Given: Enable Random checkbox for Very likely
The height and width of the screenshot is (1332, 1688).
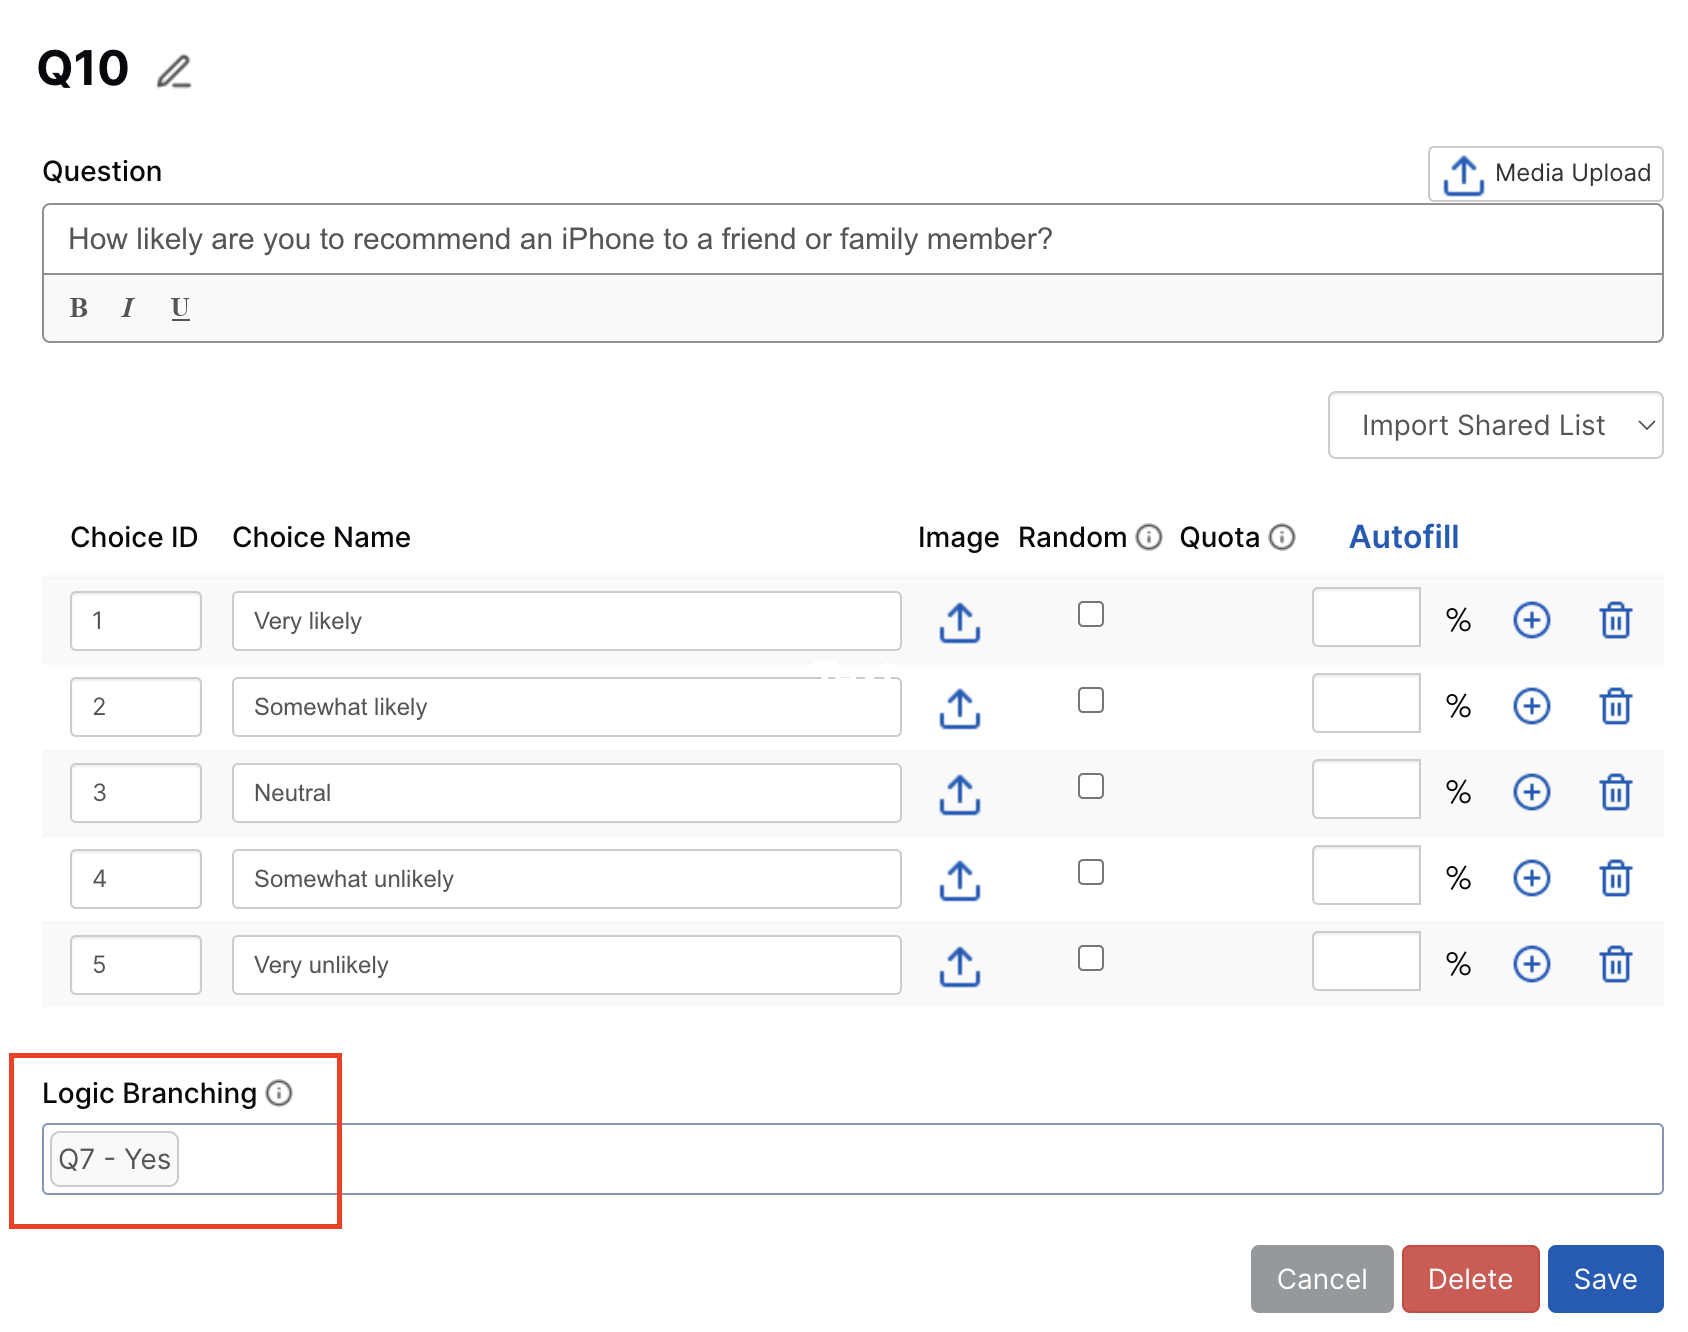Looking at the screenshot, I should (x=1091, y=614).
